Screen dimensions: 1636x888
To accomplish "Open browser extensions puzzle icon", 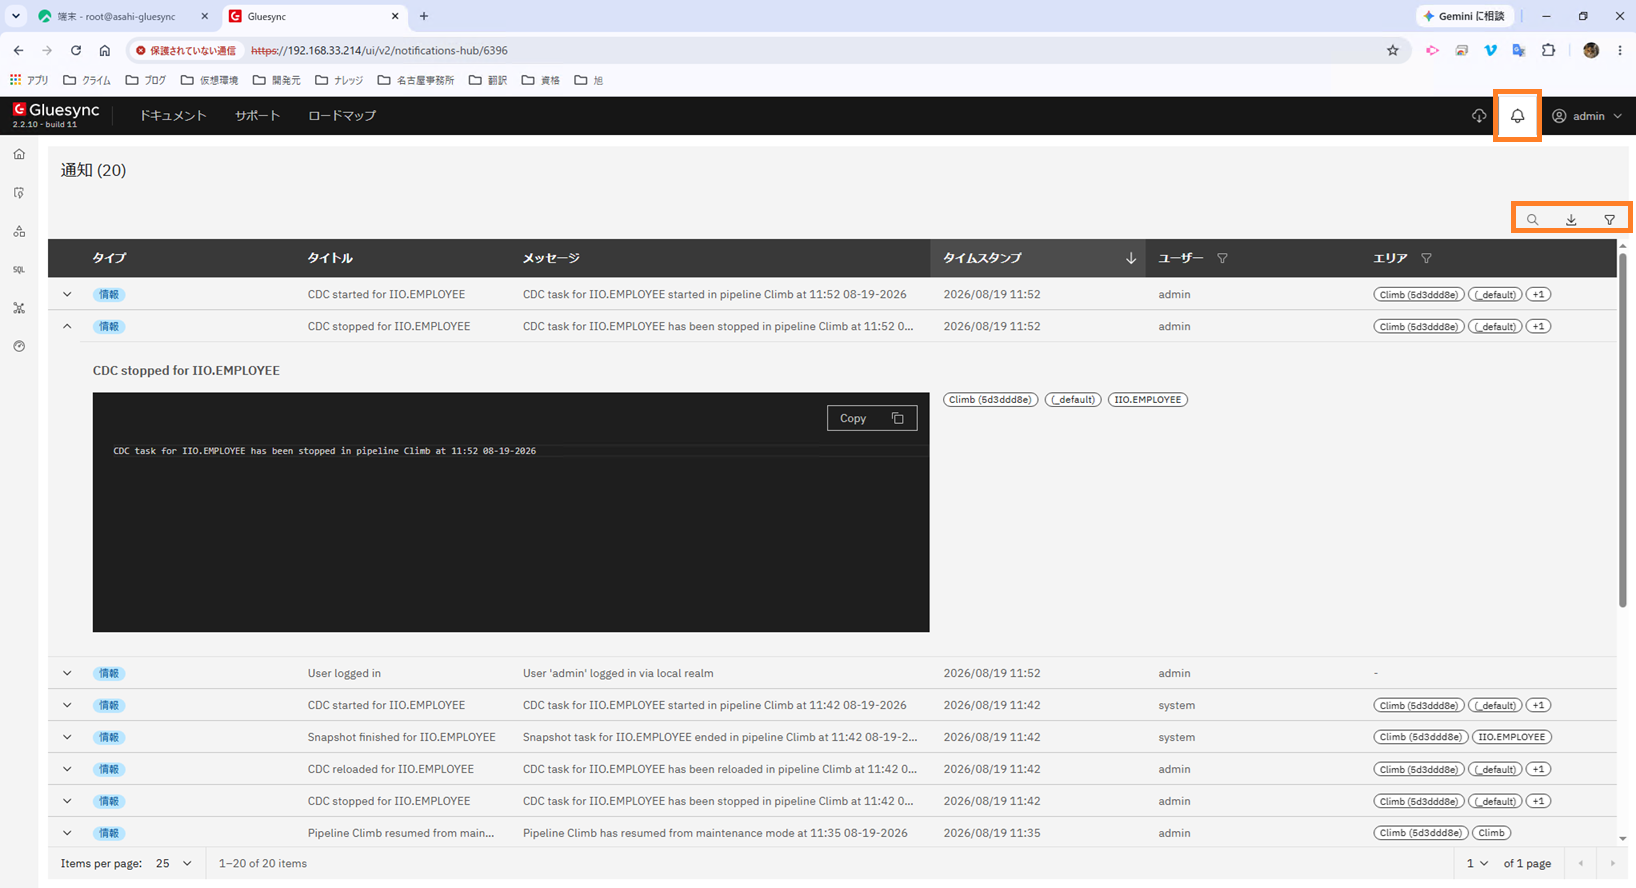I will point(1549,50).
